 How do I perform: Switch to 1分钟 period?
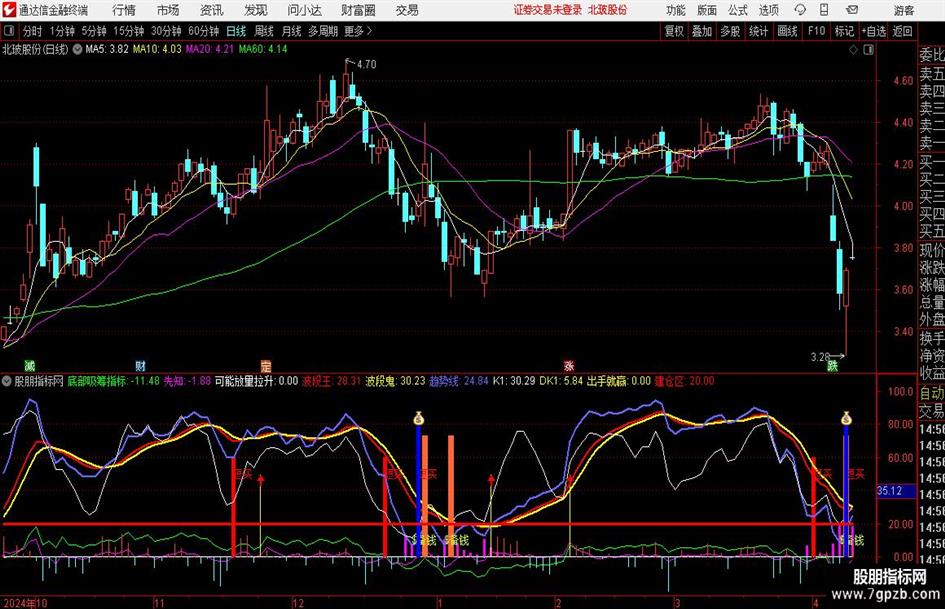pos(62,31)
